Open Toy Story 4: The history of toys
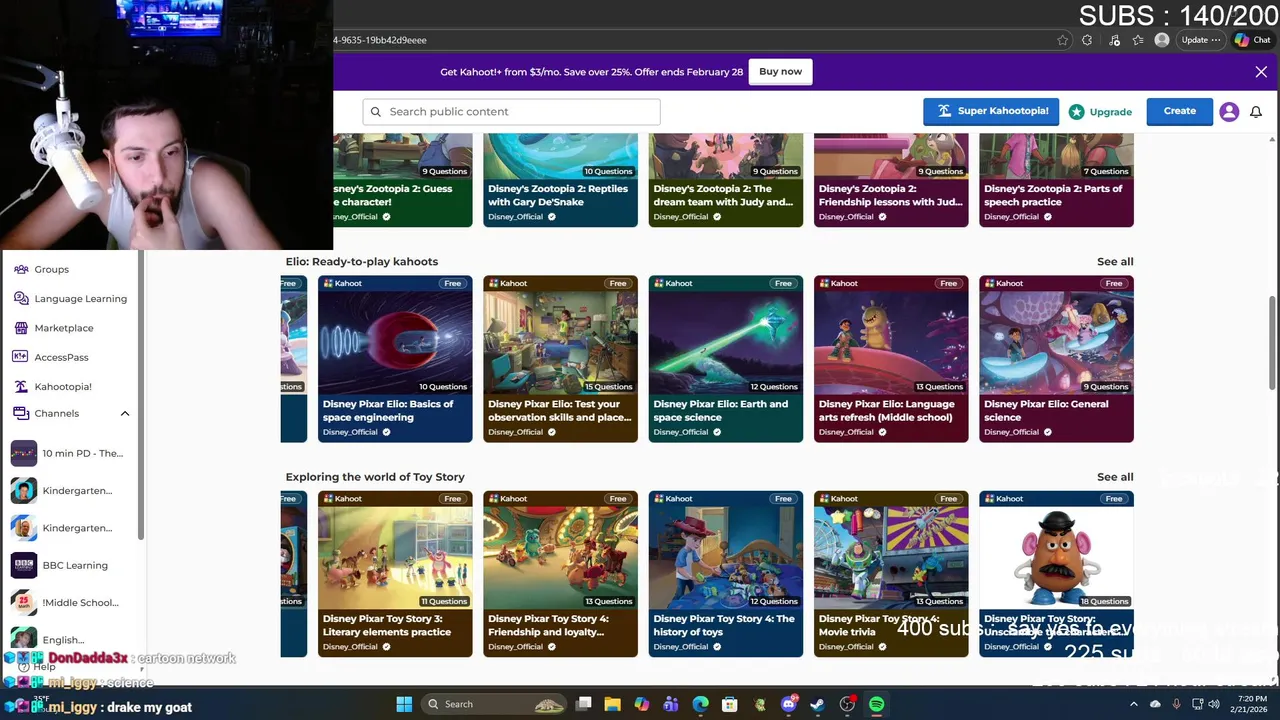This screenshot has height=720, width=1280. coord(725,574)
